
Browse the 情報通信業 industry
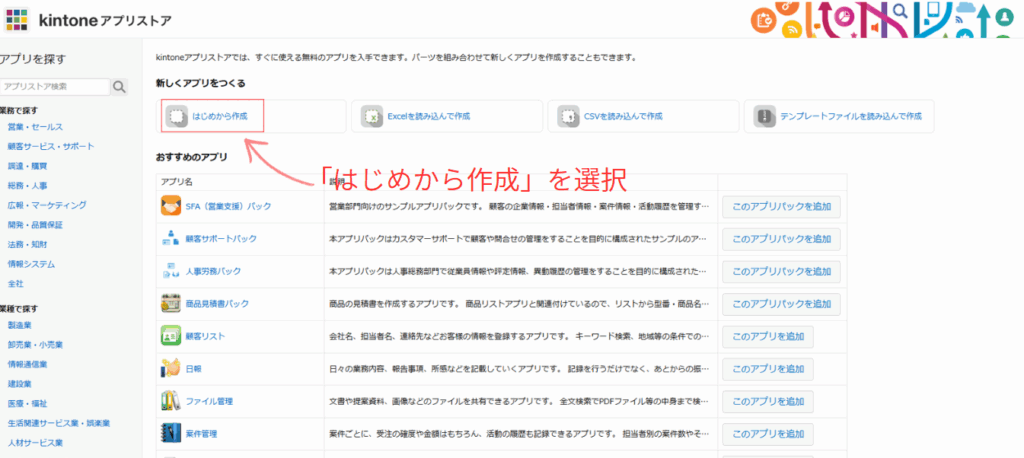point(27,364)
